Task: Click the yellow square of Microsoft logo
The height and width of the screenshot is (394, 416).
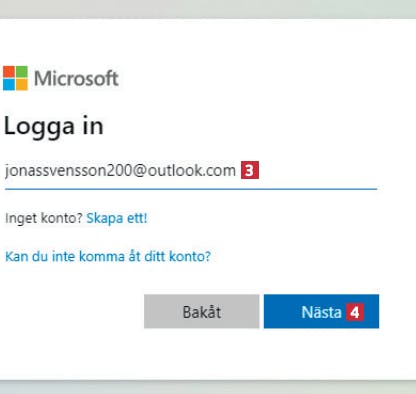Action: (22, 84)
